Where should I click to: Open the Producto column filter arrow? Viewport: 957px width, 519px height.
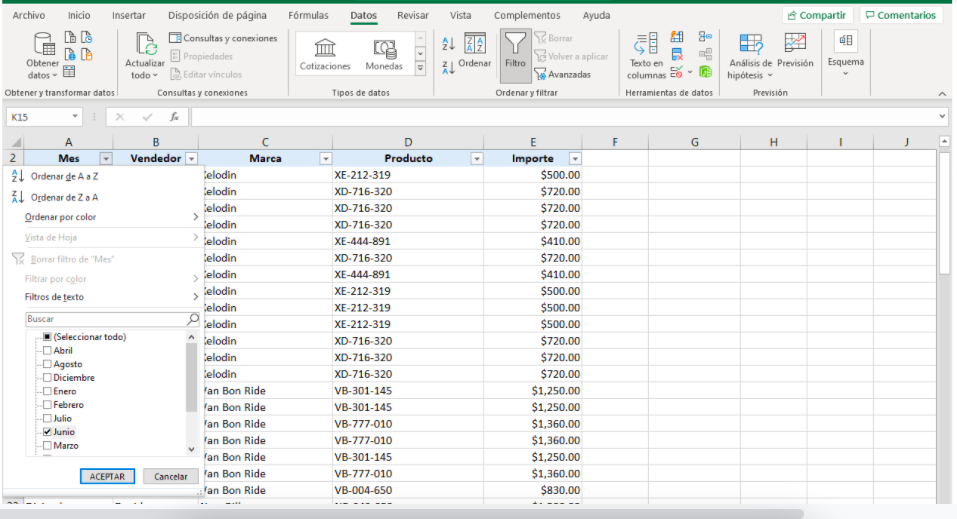pos(477,159)
